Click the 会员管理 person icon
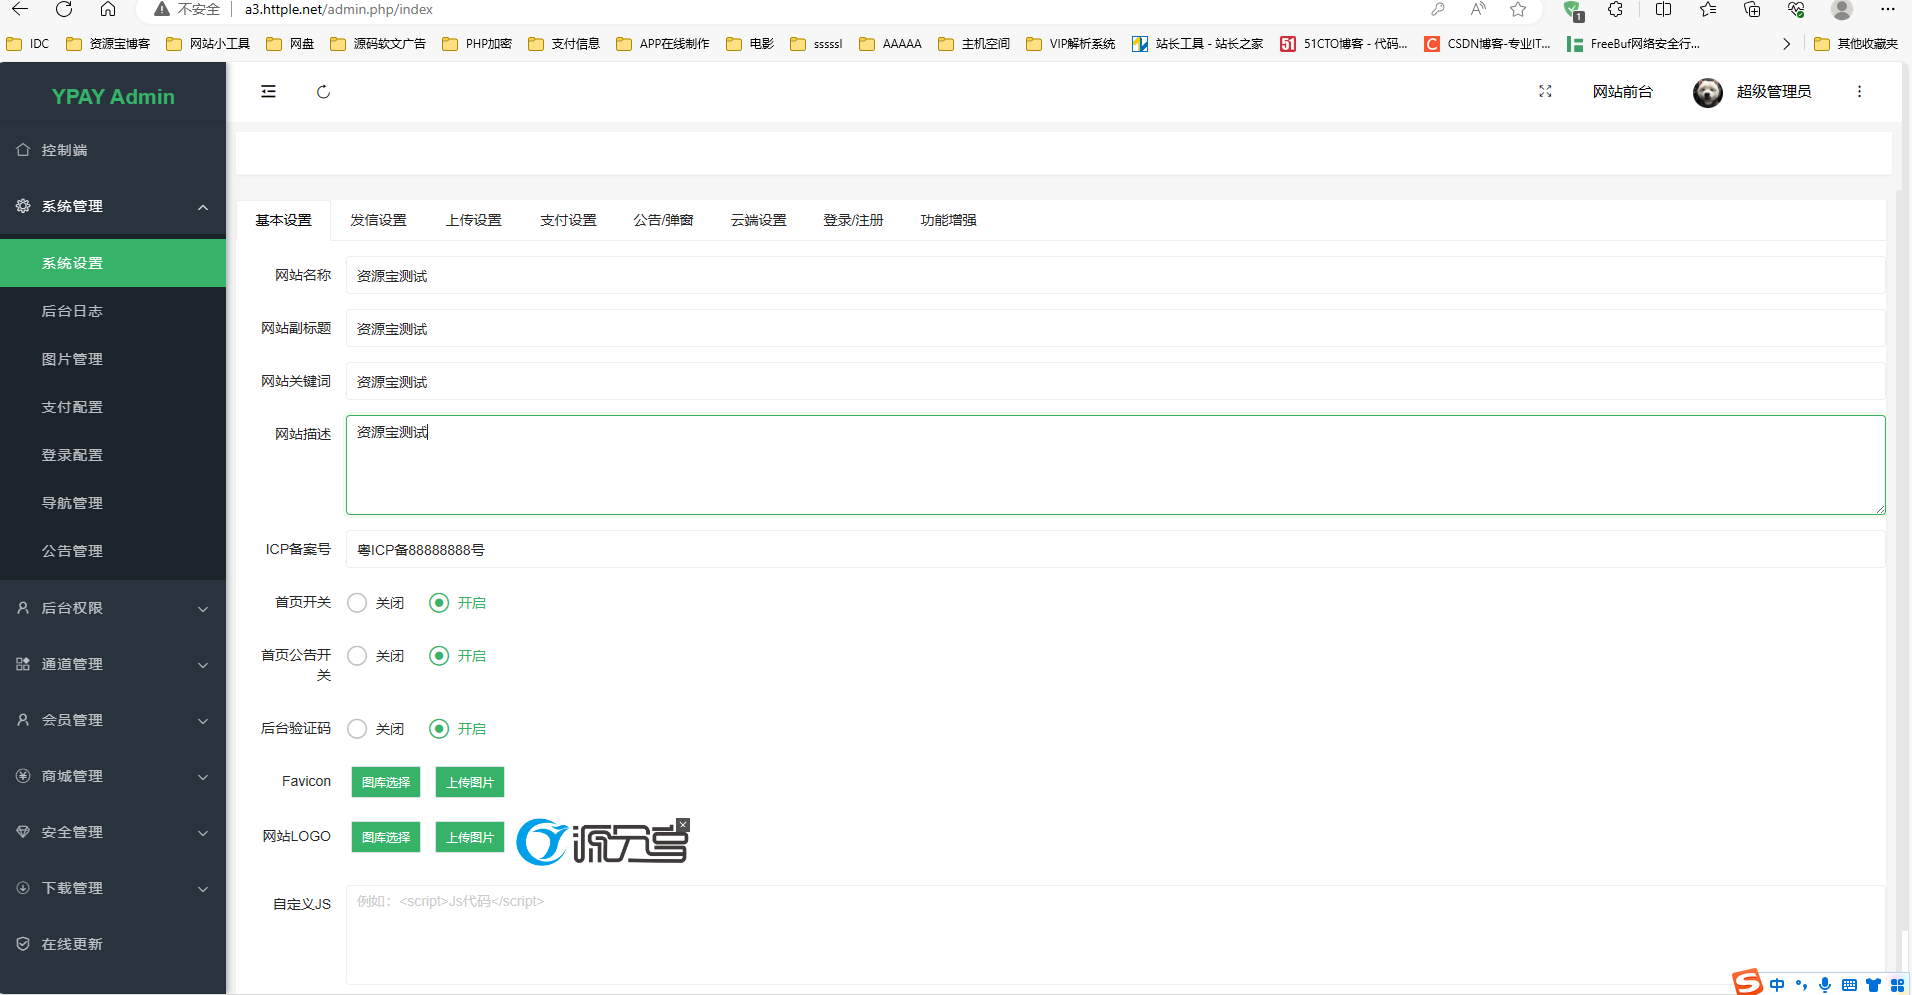 coord(23,720)
